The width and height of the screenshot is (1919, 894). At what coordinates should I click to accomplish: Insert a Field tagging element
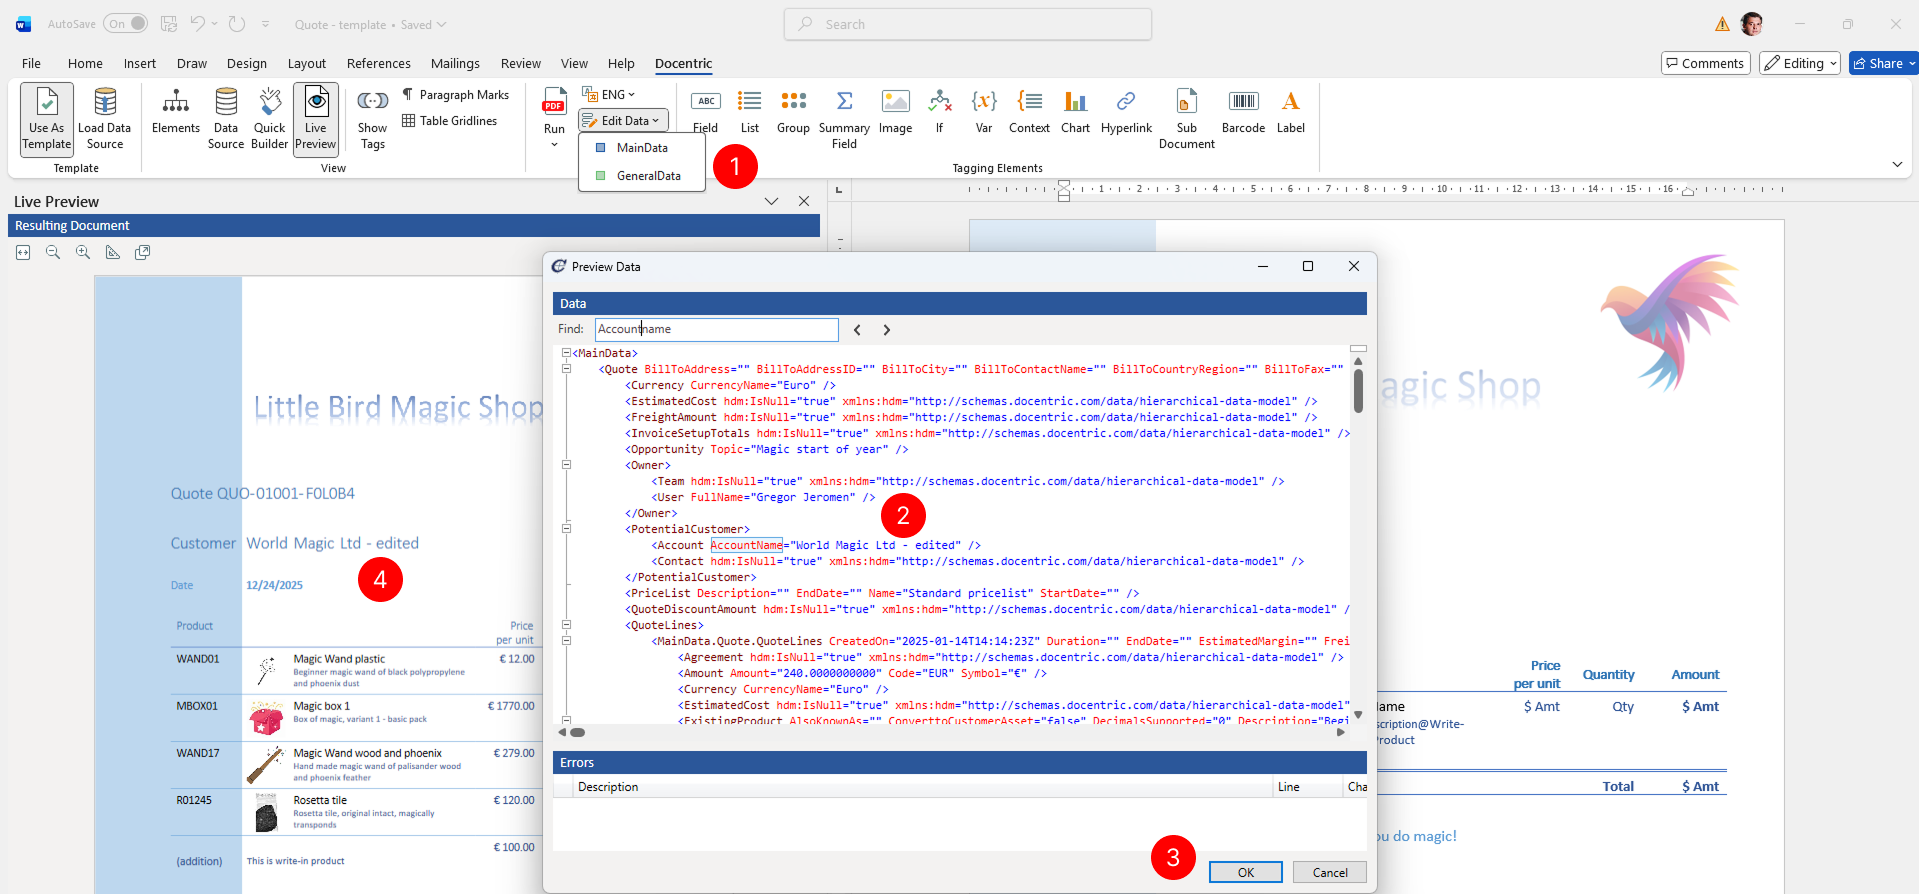(706, 110)
